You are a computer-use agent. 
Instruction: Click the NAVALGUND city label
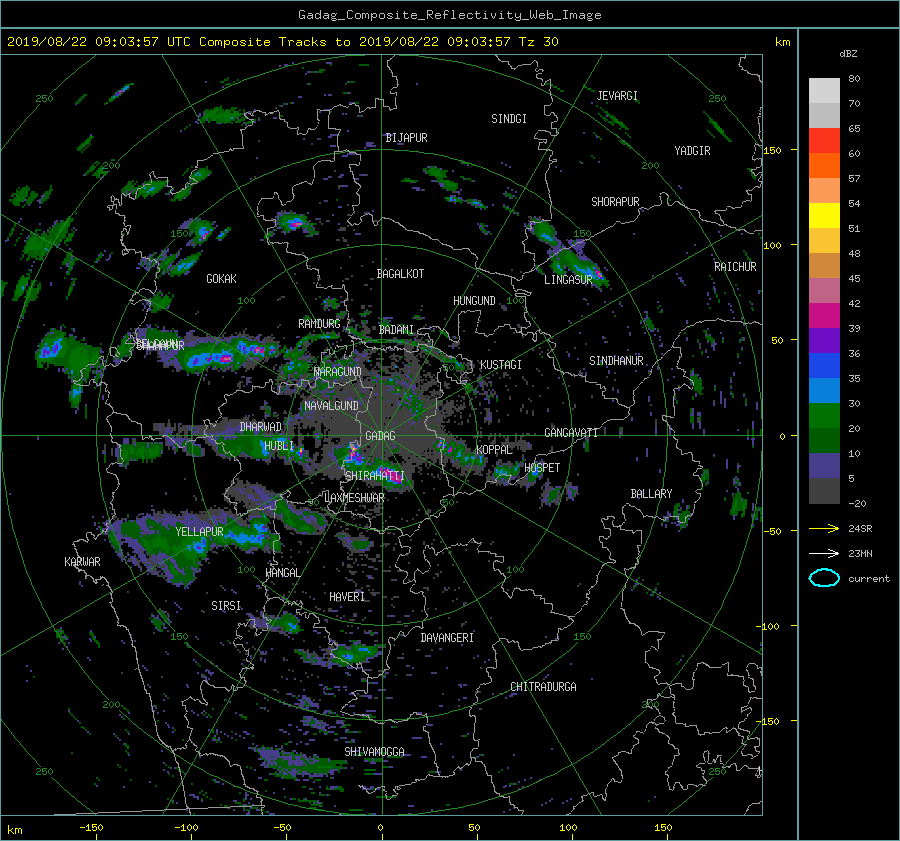[x=331, y=406]
